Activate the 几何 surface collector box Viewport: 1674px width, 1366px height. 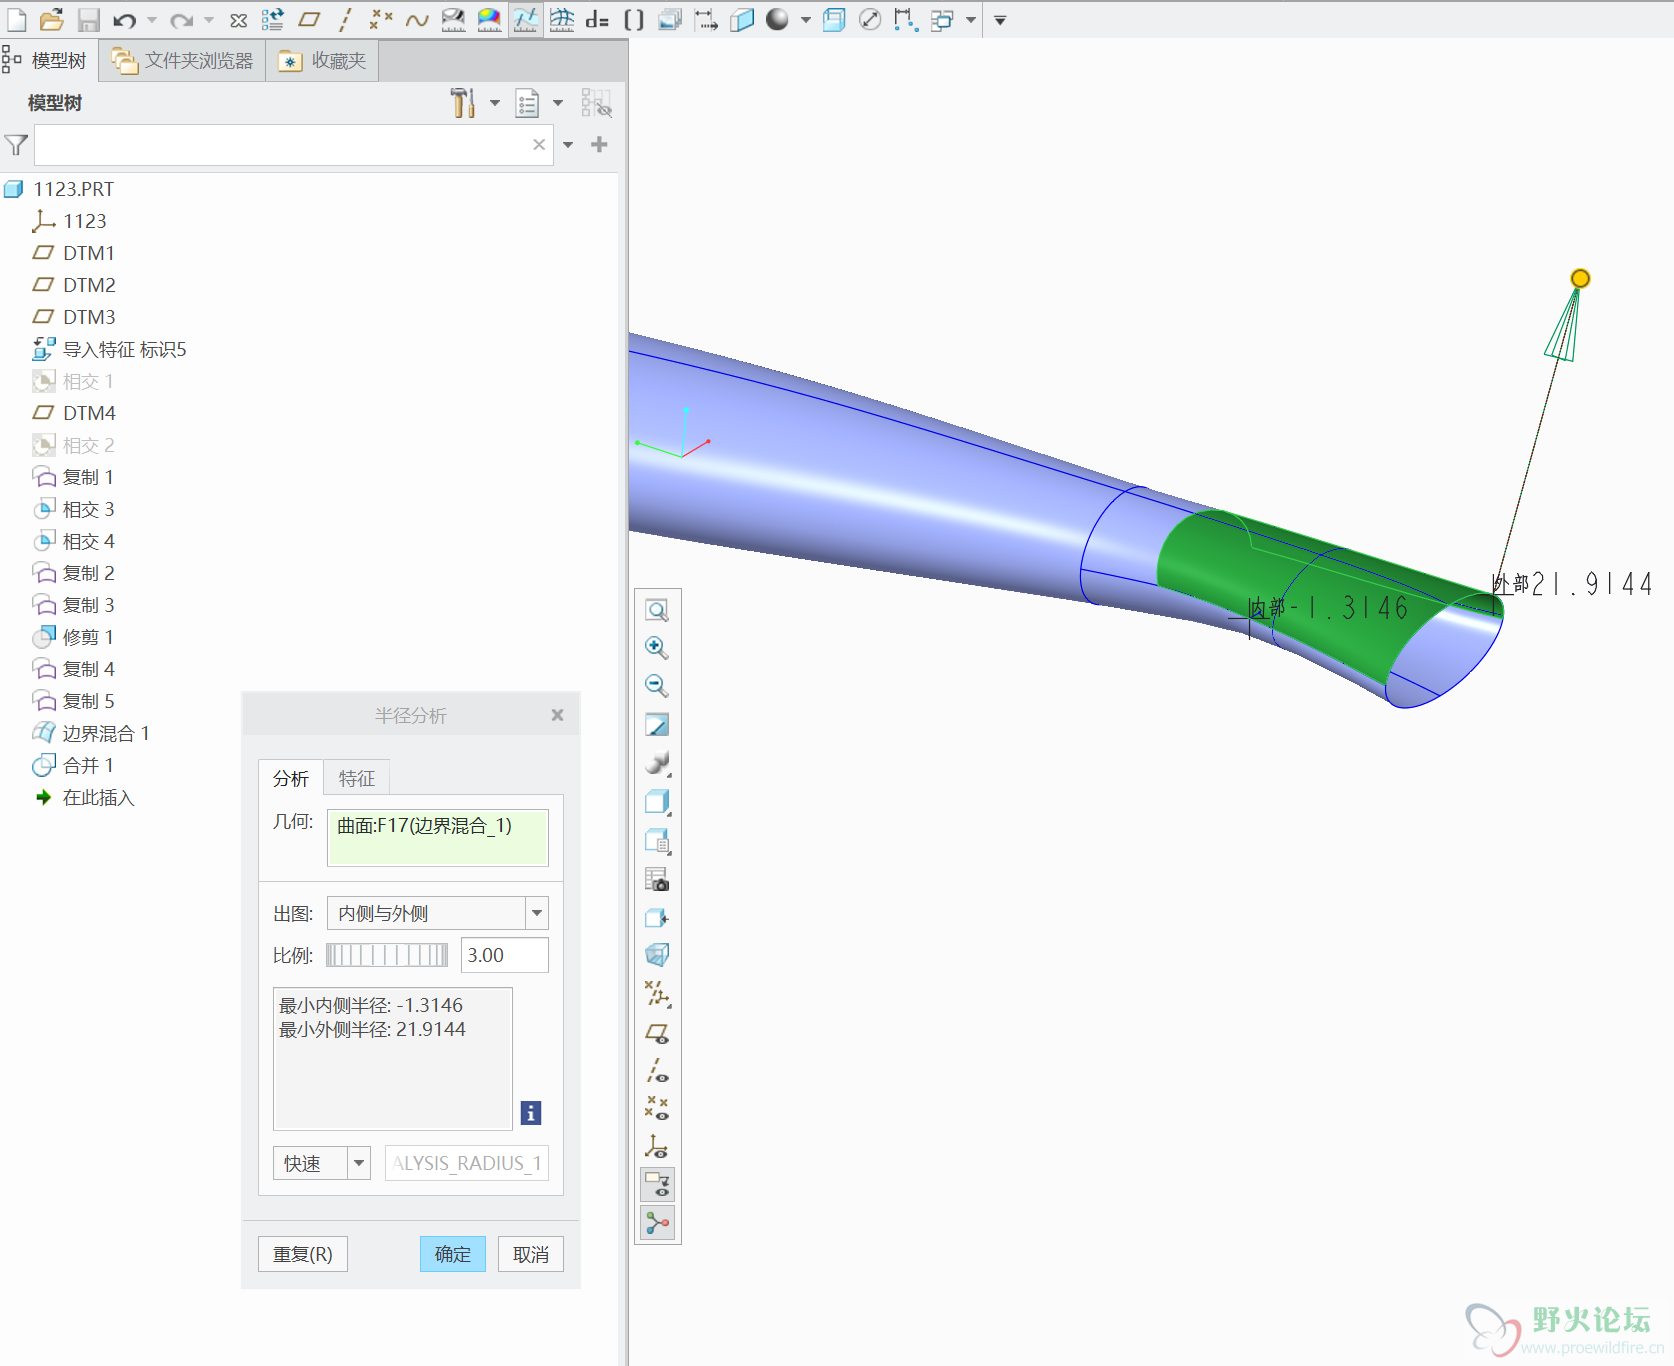coord(438,837)
